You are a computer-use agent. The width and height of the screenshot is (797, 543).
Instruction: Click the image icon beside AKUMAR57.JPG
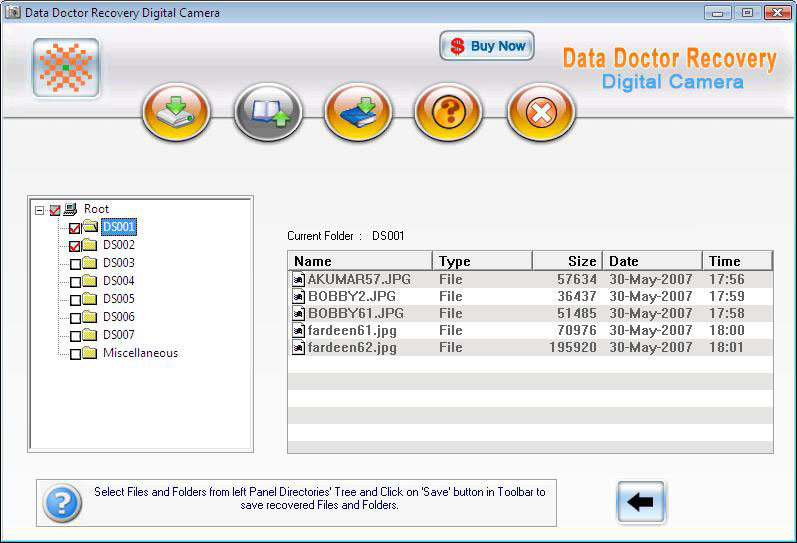coord(299,279)
